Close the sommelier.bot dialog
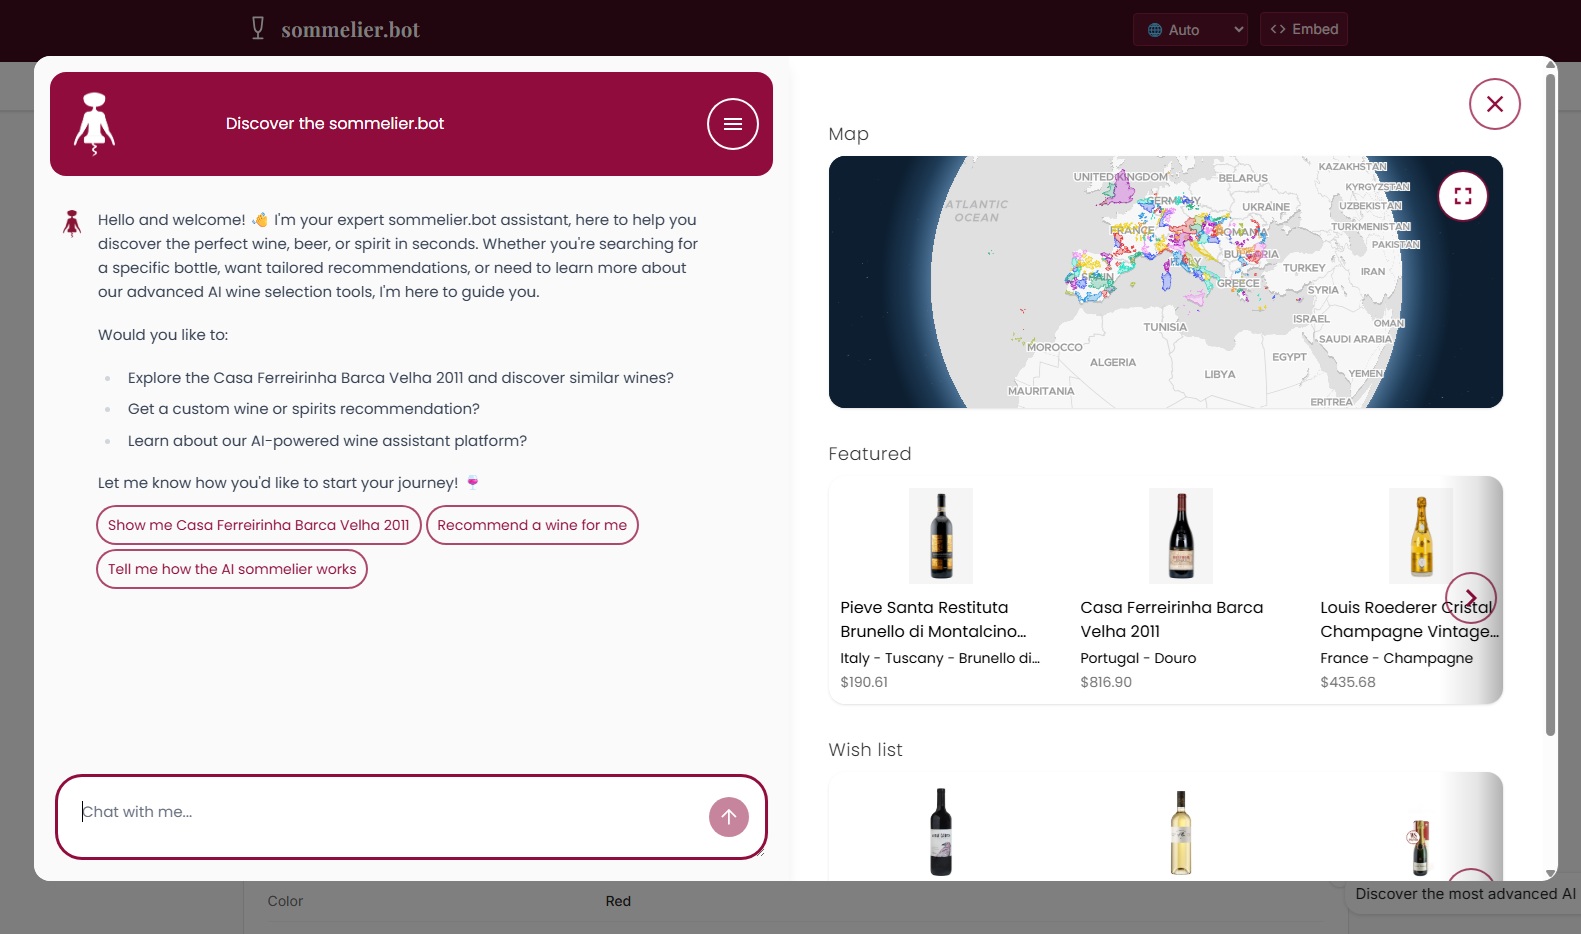This screenshot has width=1581, height=934. click(x=1494, y=104)
